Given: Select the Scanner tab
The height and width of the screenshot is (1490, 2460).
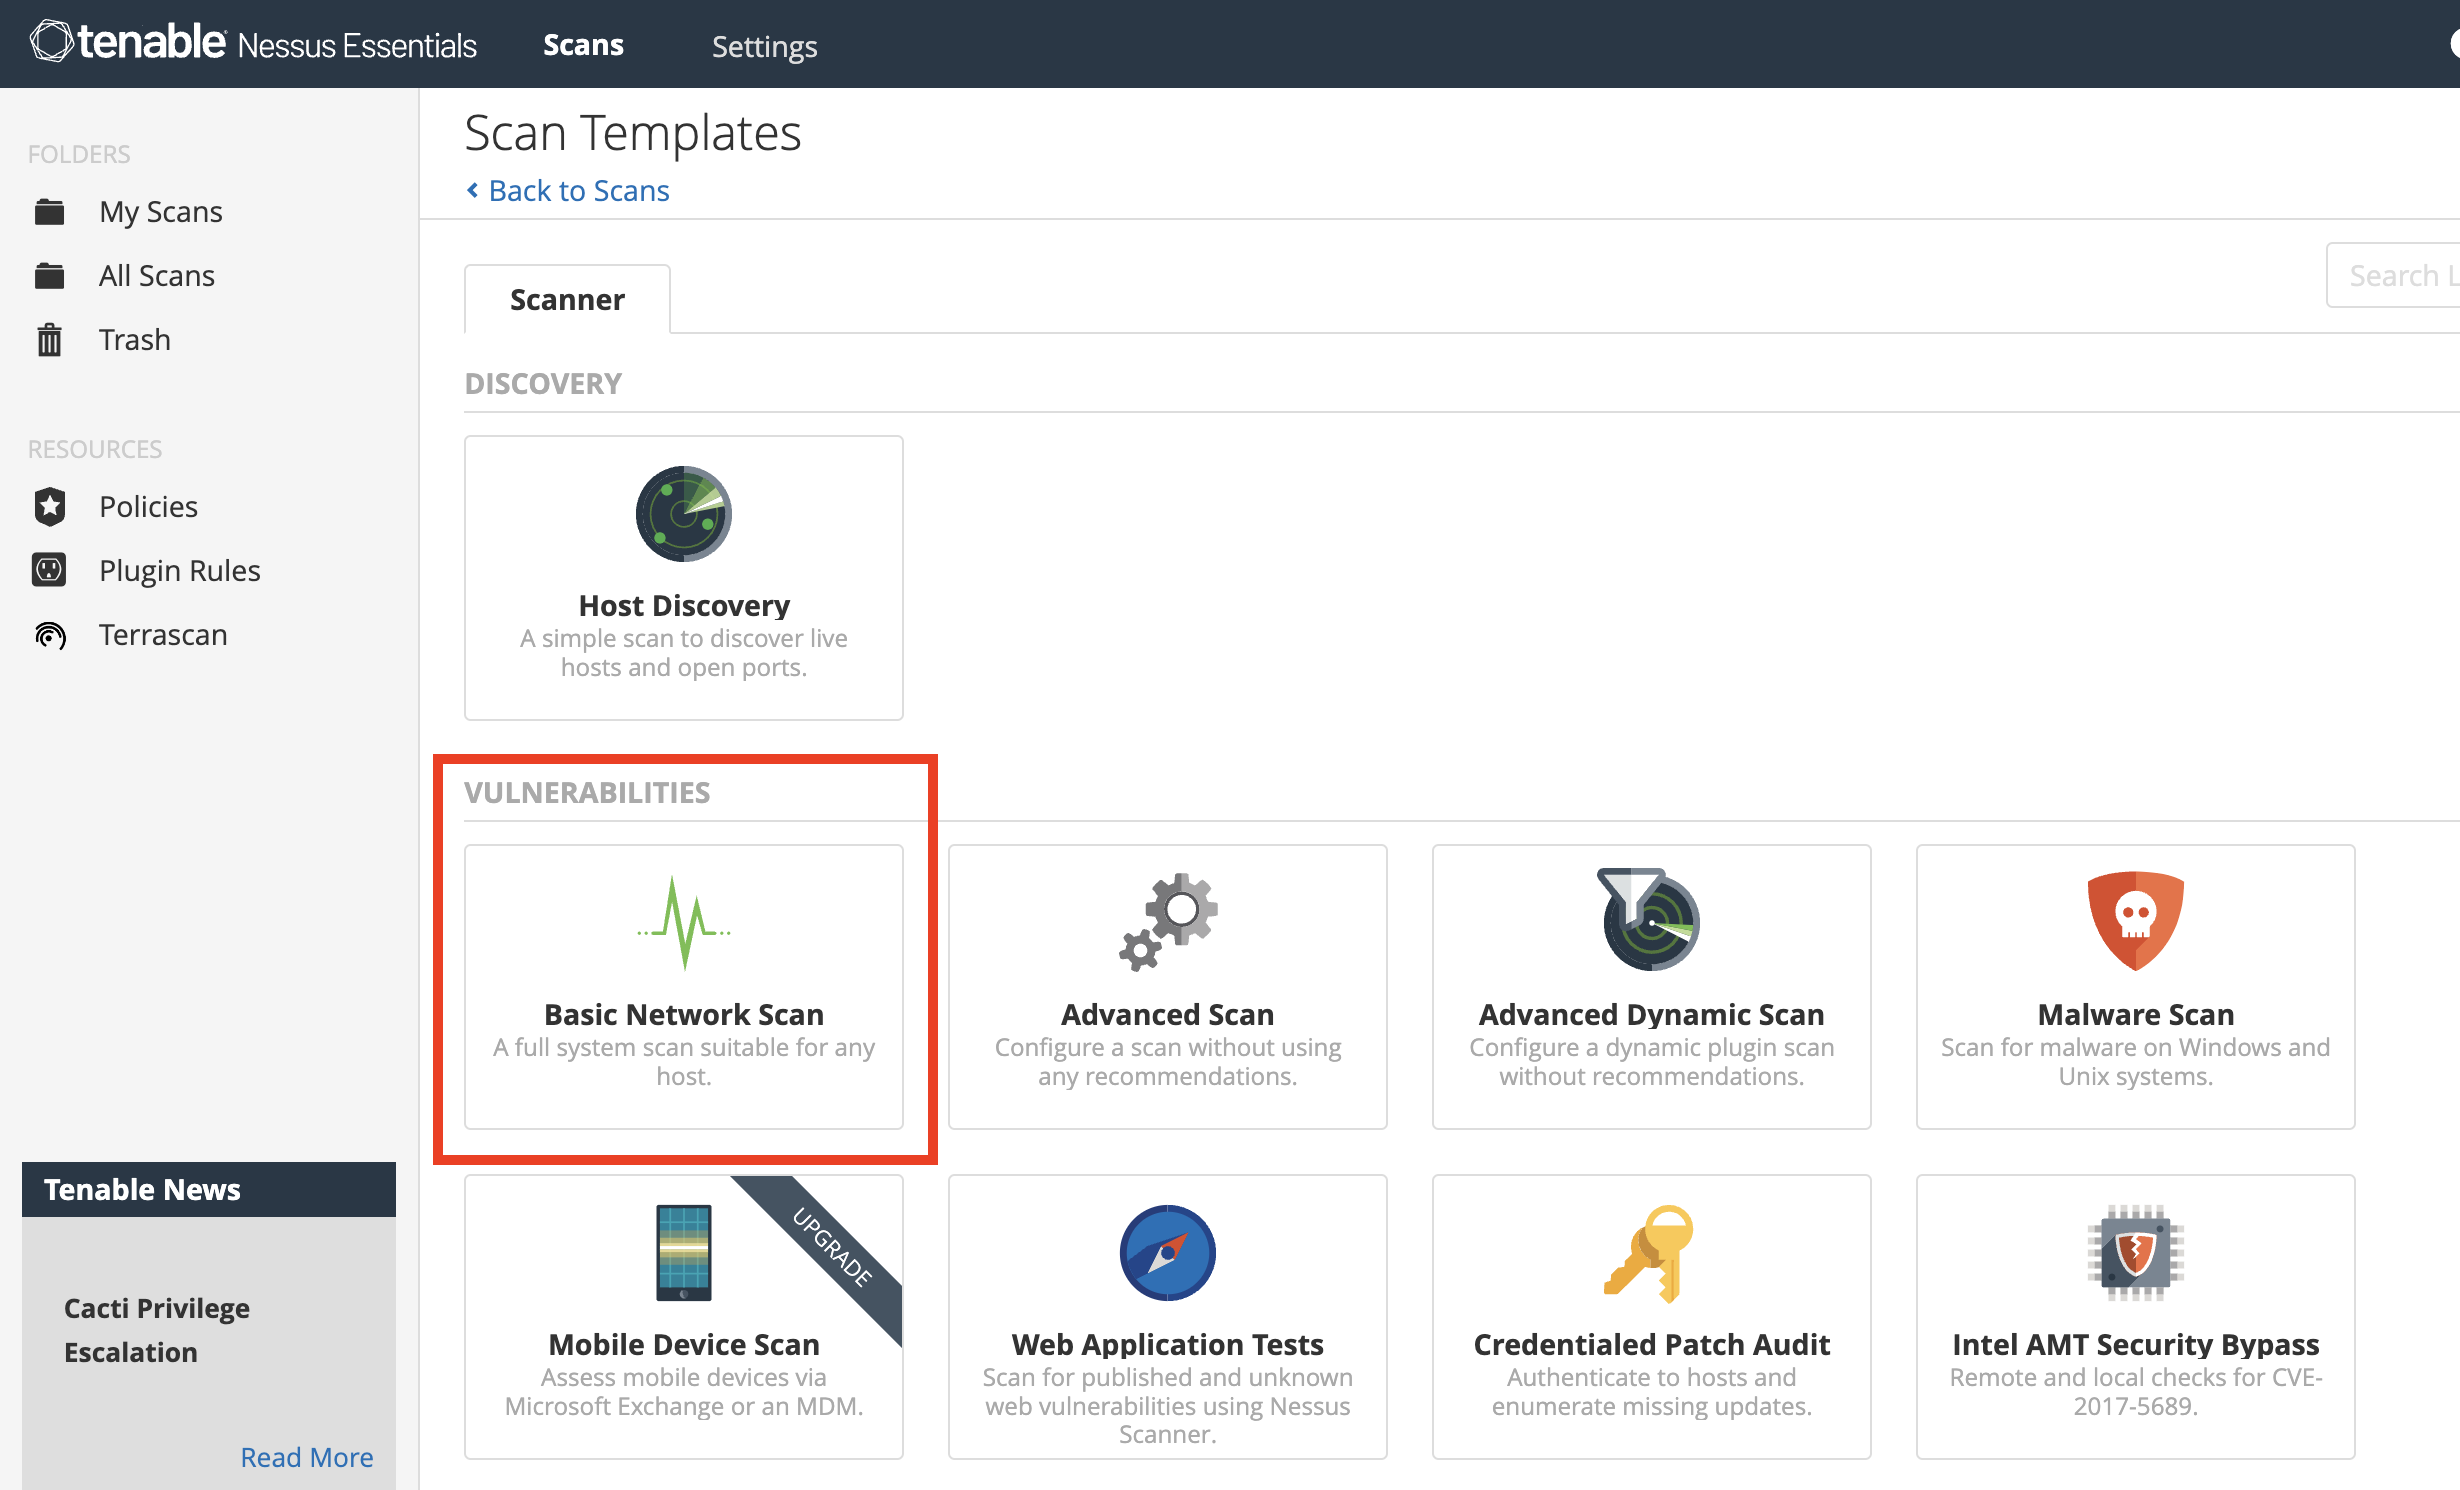Looking at the screenshot, I should (x=567, y=300).
